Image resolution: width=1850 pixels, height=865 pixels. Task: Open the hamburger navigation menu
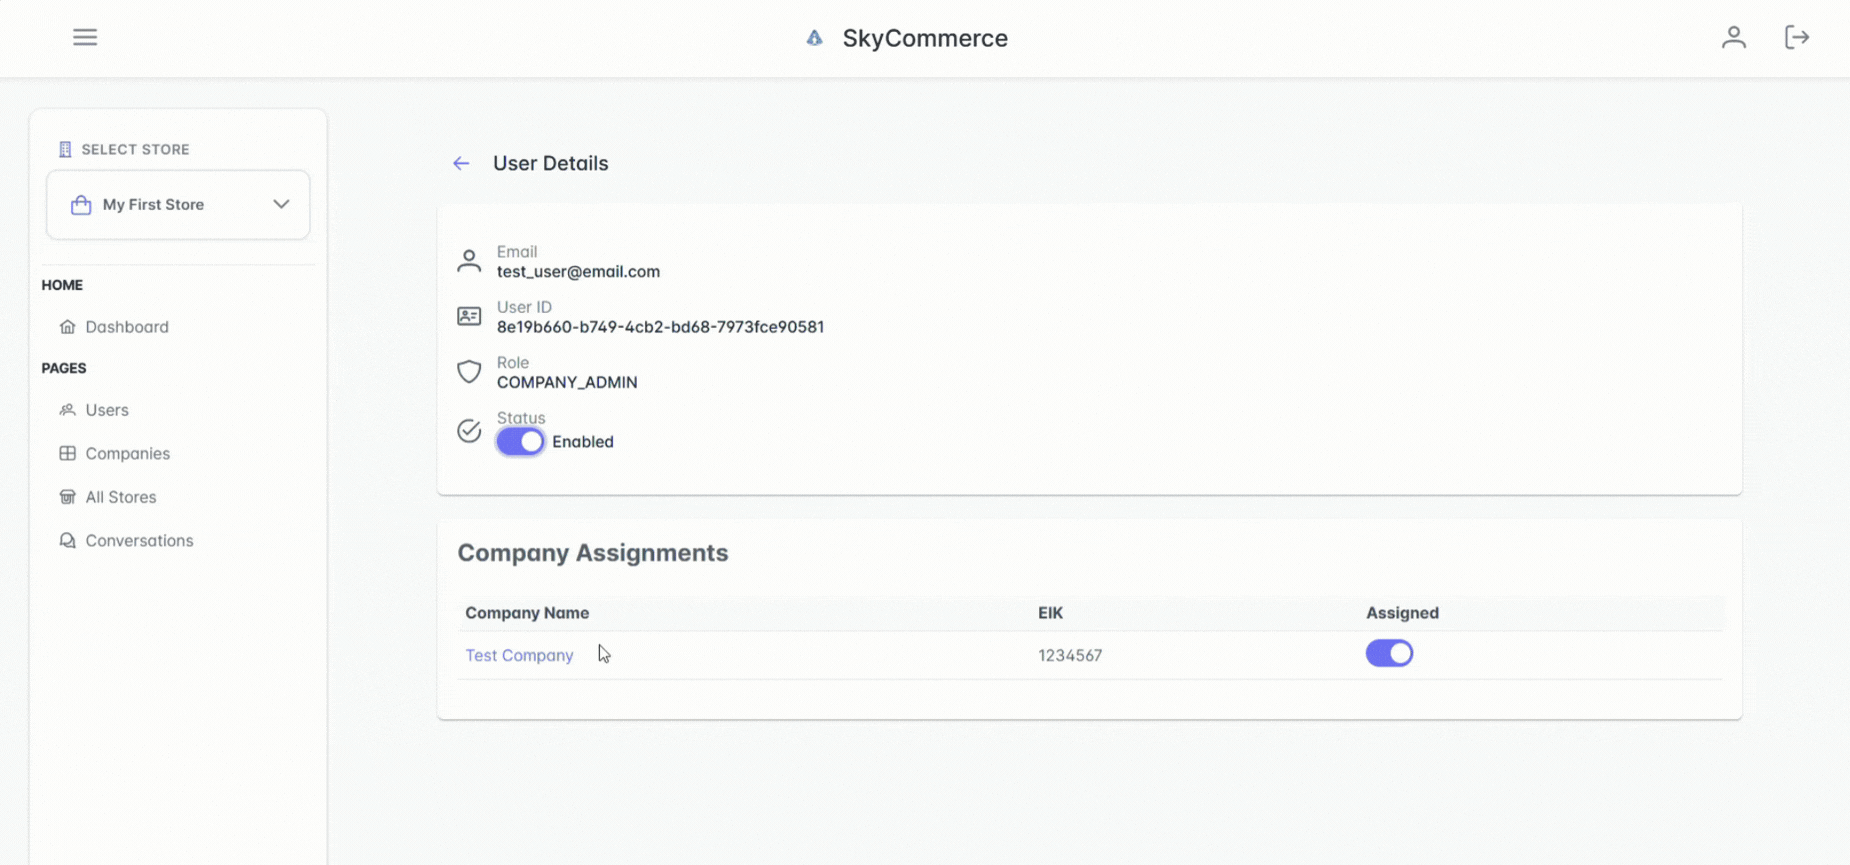(x=85, y=37)
